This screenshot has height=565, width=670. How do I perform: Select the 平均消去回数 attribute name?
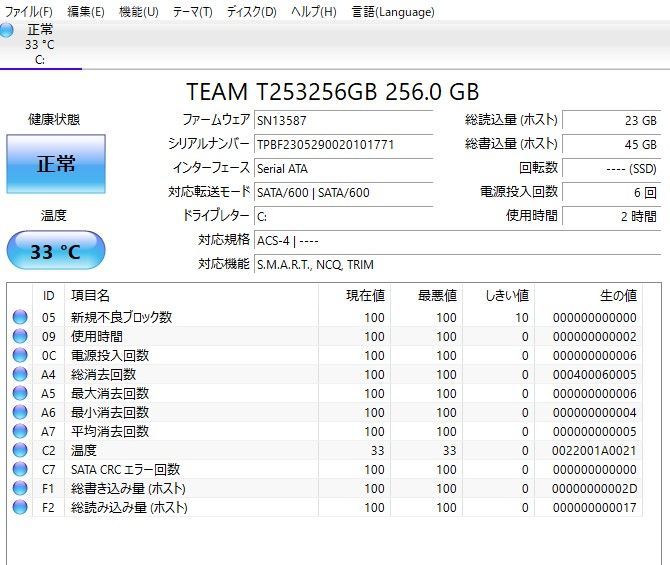coord(110,431)
